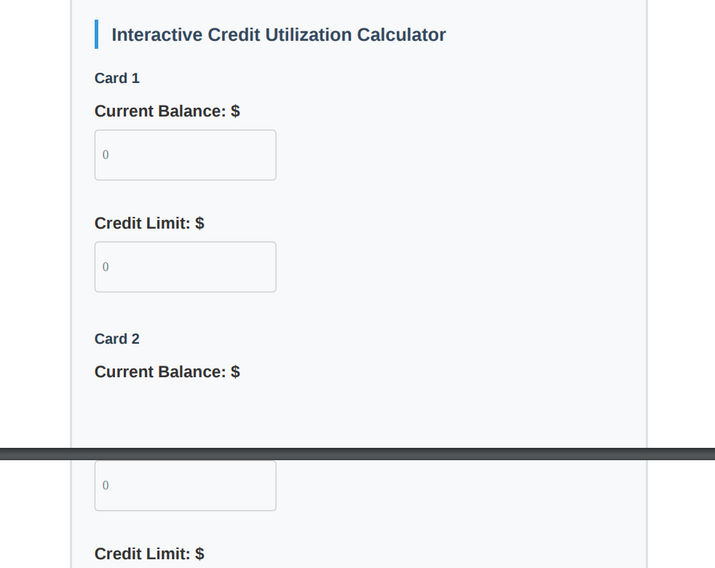Click the dollar sign in Card 1's Current Balance label
The height and width of the screenshot is (568, 715).
(x=235, y=111)
